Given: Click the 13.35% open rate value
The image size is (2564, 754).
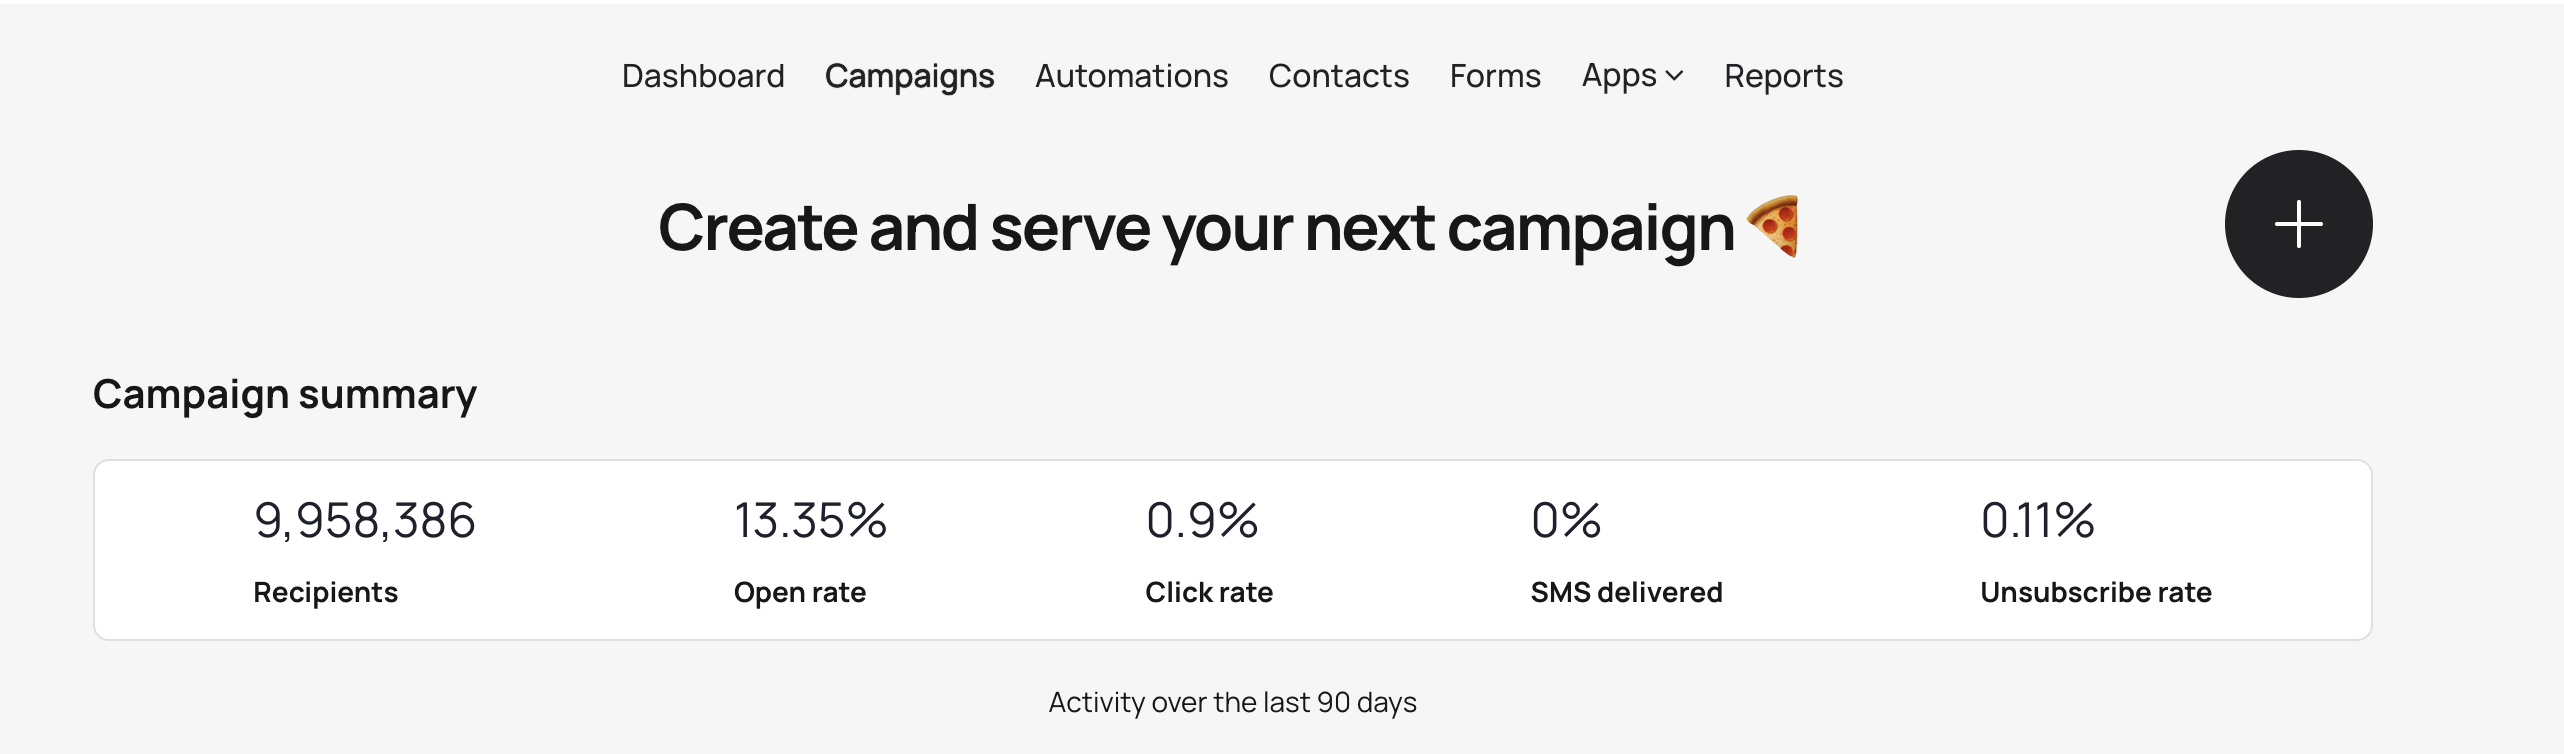Looking at the screenshot, I should click(x=810, y=521).
